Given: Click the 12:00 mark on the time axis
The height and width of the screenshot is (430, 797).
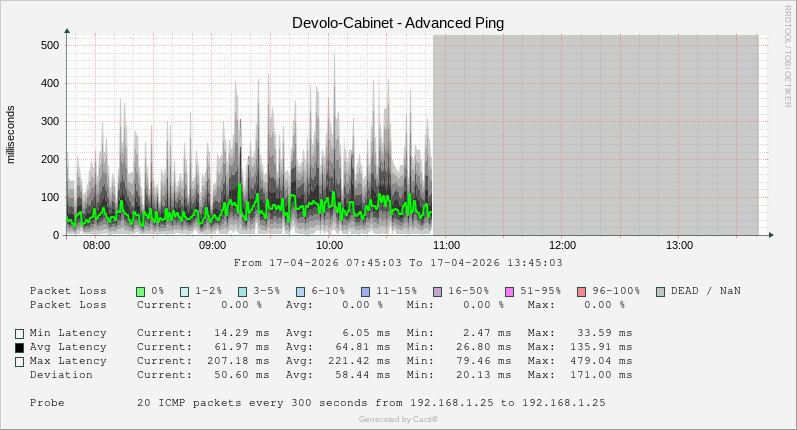Looking at the screenshot, I should tap(563, 246).
